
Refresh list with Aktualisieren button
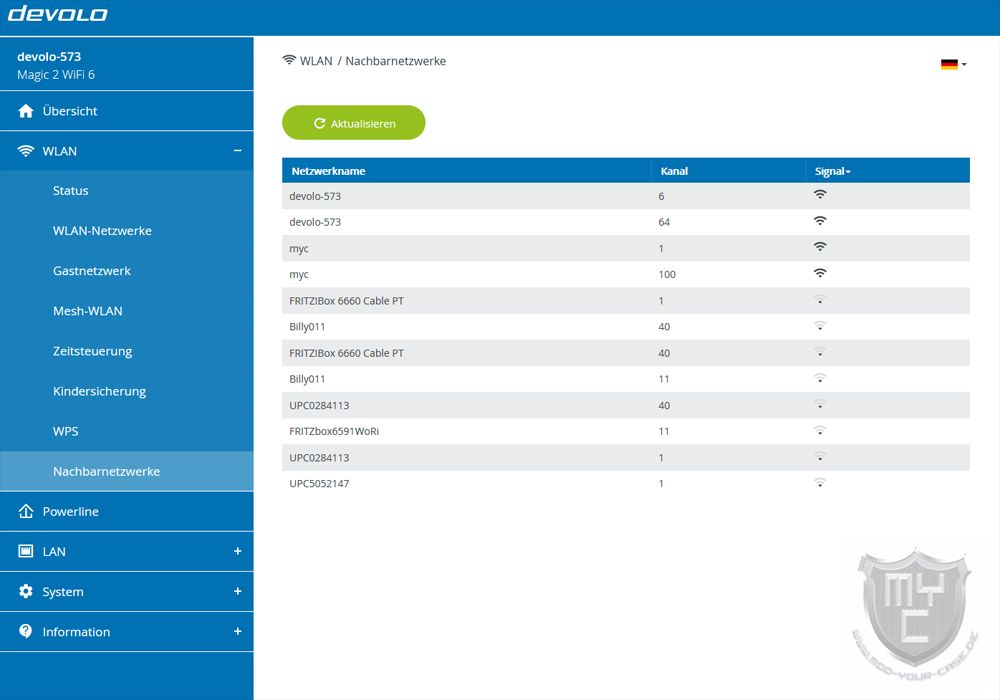pyautogui.click(x=353, y=122)
